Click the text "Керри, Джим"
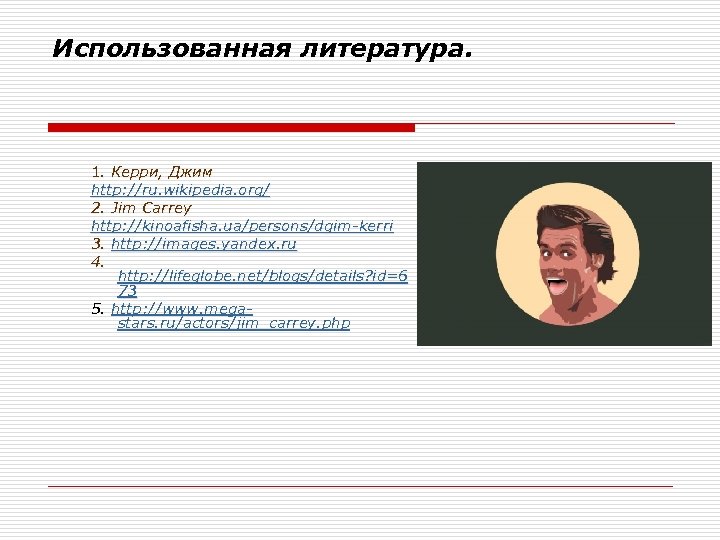The image size is (720, 540). (x=162, y=172)
